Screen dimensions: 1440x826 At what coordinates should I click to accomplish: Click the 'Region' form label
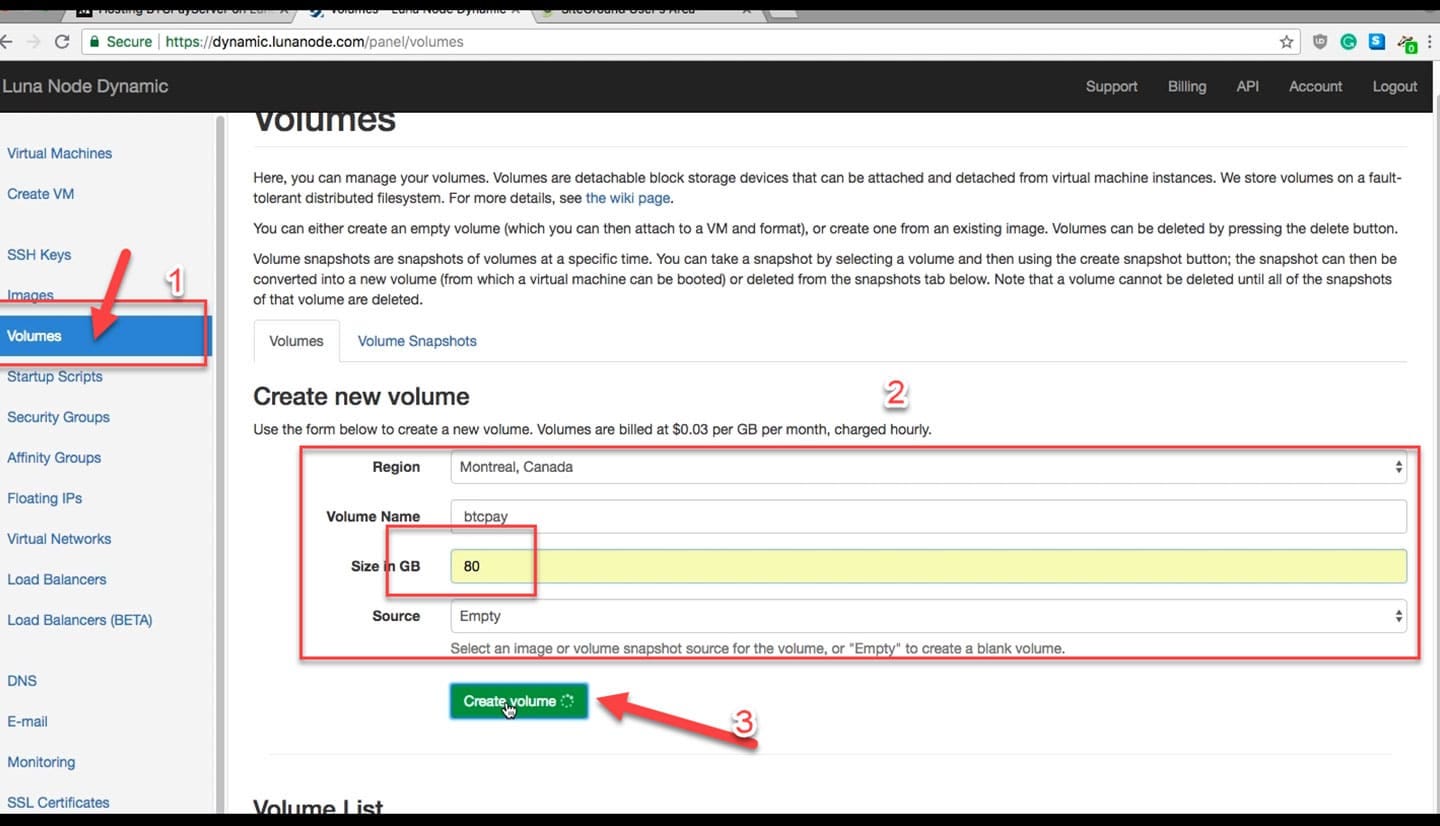(396, 467)
